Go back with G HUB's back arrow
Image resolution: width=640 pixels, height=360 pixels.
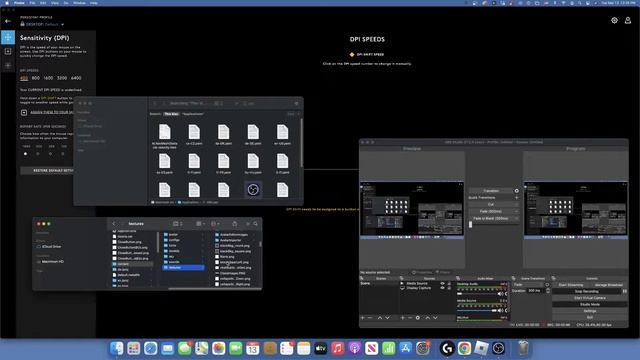point(8,21)
